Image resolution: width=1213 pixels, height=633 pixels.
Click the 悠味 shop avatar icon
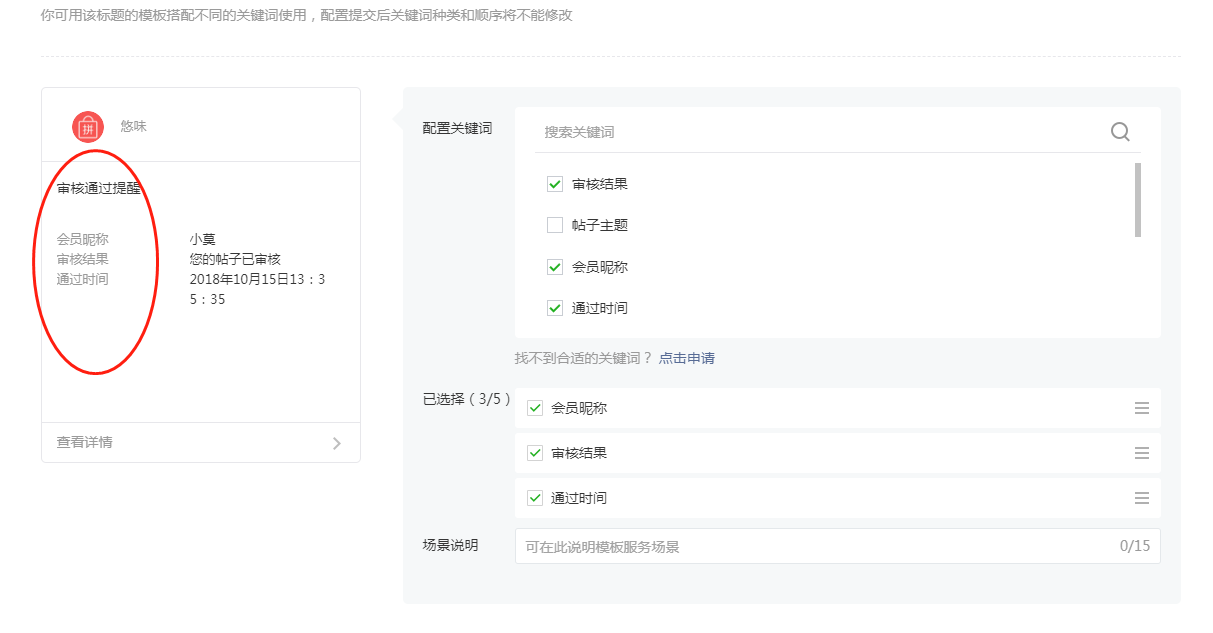pos(88,127)
